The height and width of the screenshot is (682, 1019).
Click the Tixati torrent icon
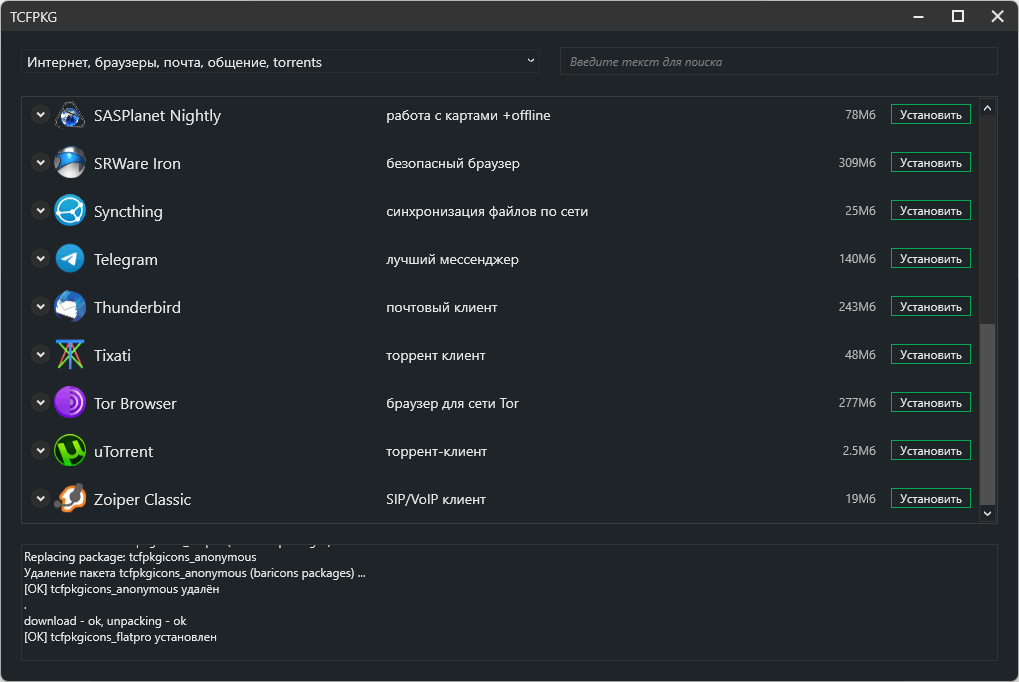tap(70, 355)
